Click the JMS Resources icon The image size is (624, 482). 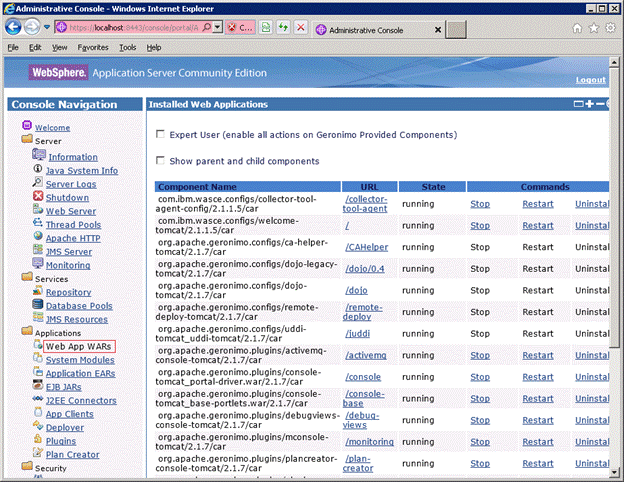point(38,317)
